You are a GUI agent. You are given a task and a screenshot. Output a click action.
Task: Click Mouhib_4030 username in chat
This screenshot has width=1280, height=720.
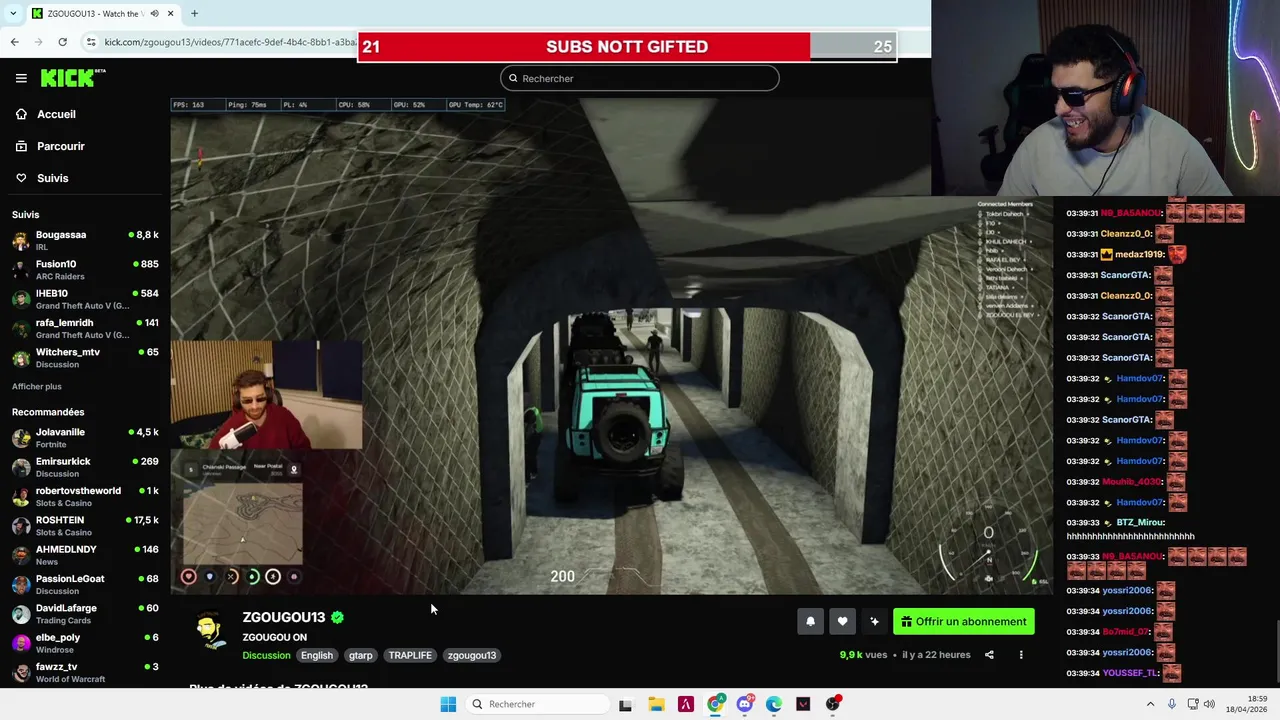(1132, 481)
